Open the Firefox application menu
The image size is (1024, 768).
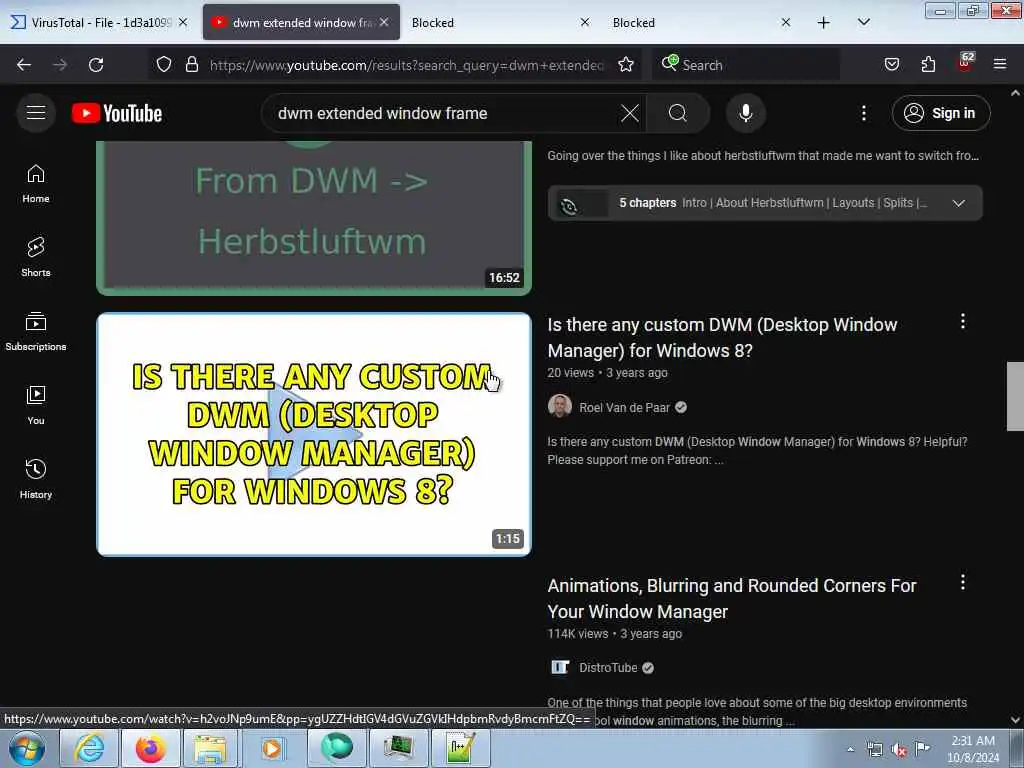(1000, 65)
